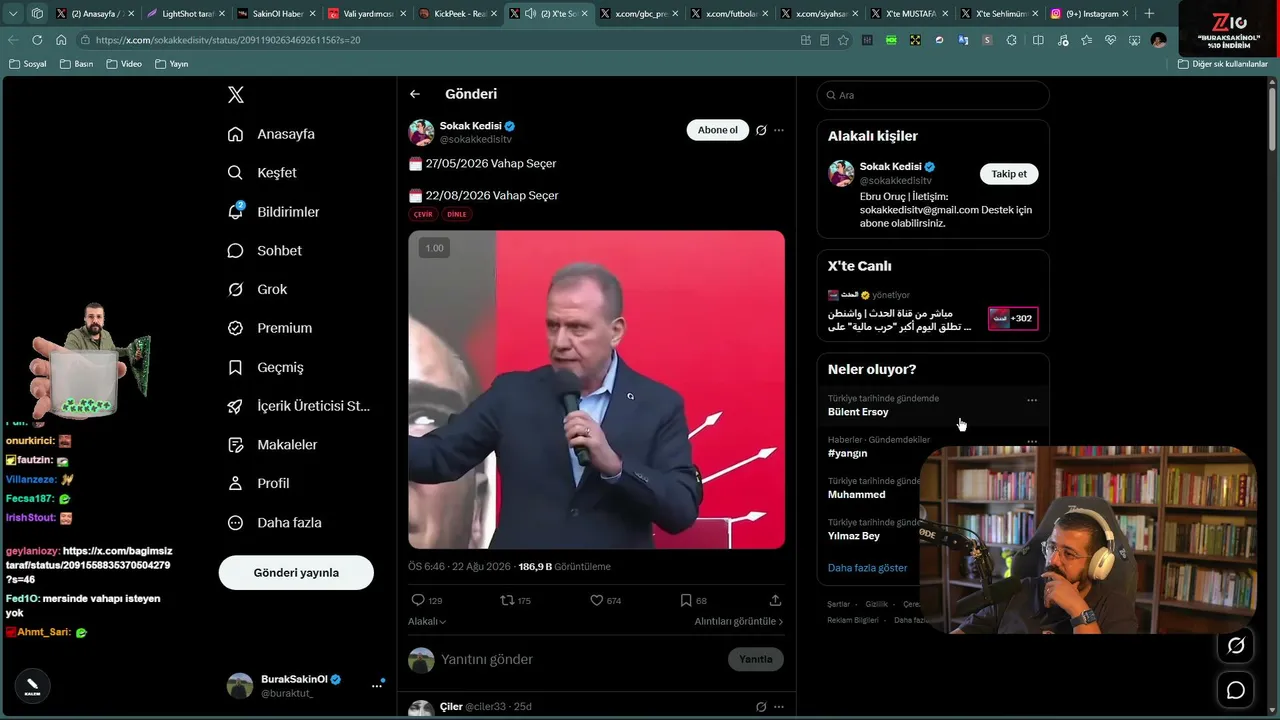Open the Basın bookmarks folder
Screen dimensions: 1280x720
76,64
